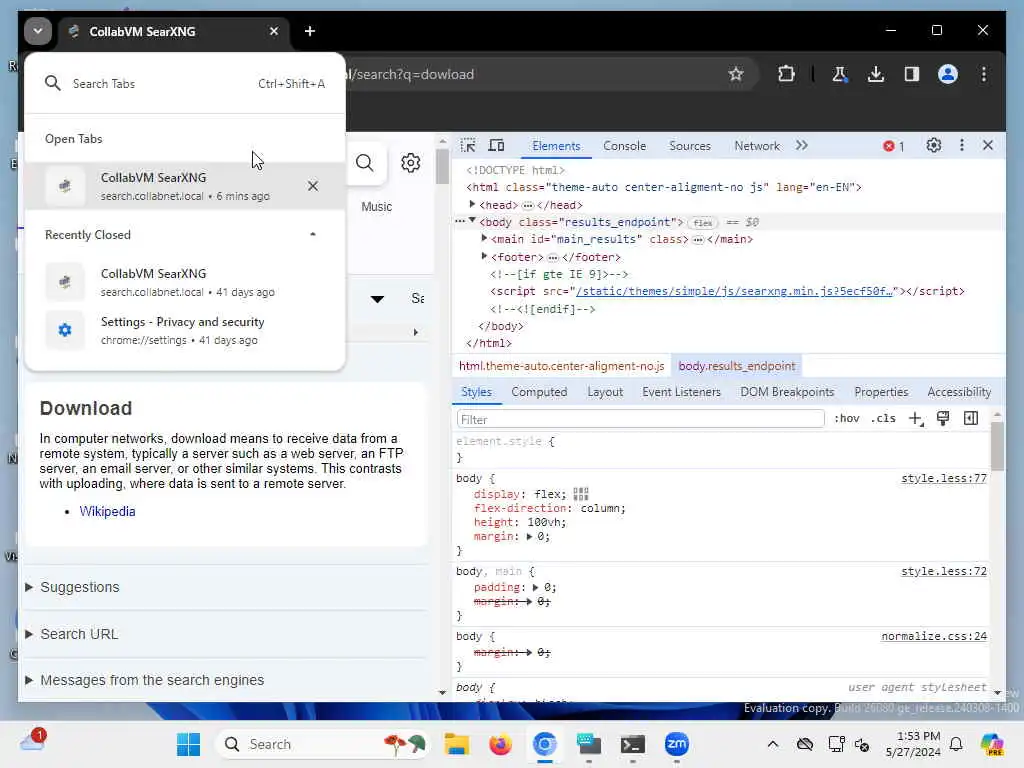Open the Extensions puzzle icon
The height and width of the screenshot is (768, 1024).
(x=786, y=74)
